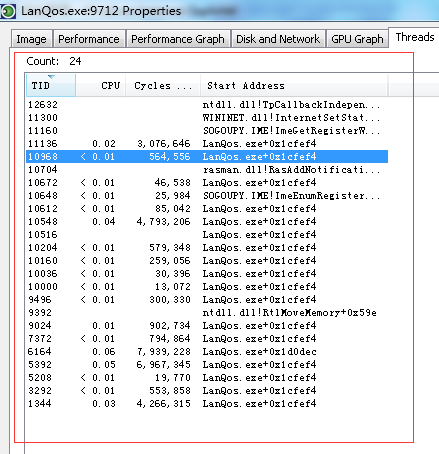Select thread row TID 12632

coord(207,105)
